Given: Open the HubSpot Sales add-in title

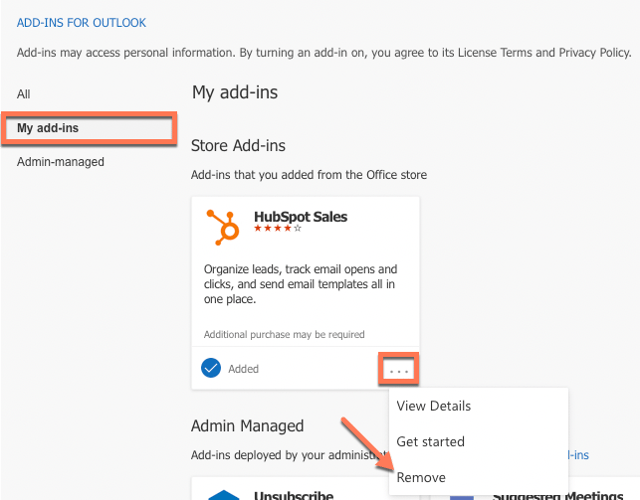Looking at the screenshot, I should (300, 216).
